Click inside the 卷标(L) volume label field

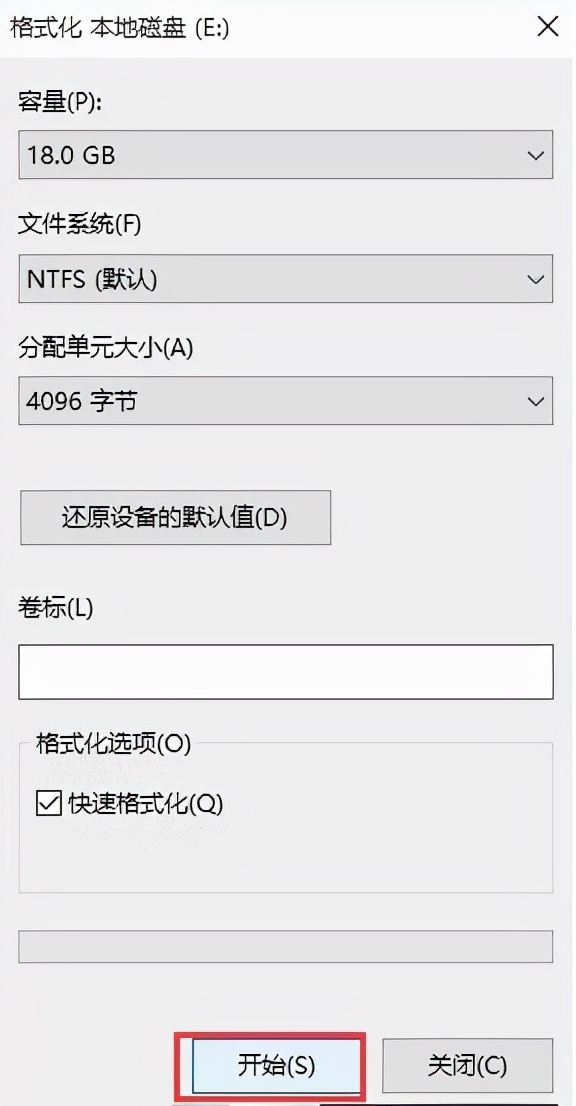286,671
